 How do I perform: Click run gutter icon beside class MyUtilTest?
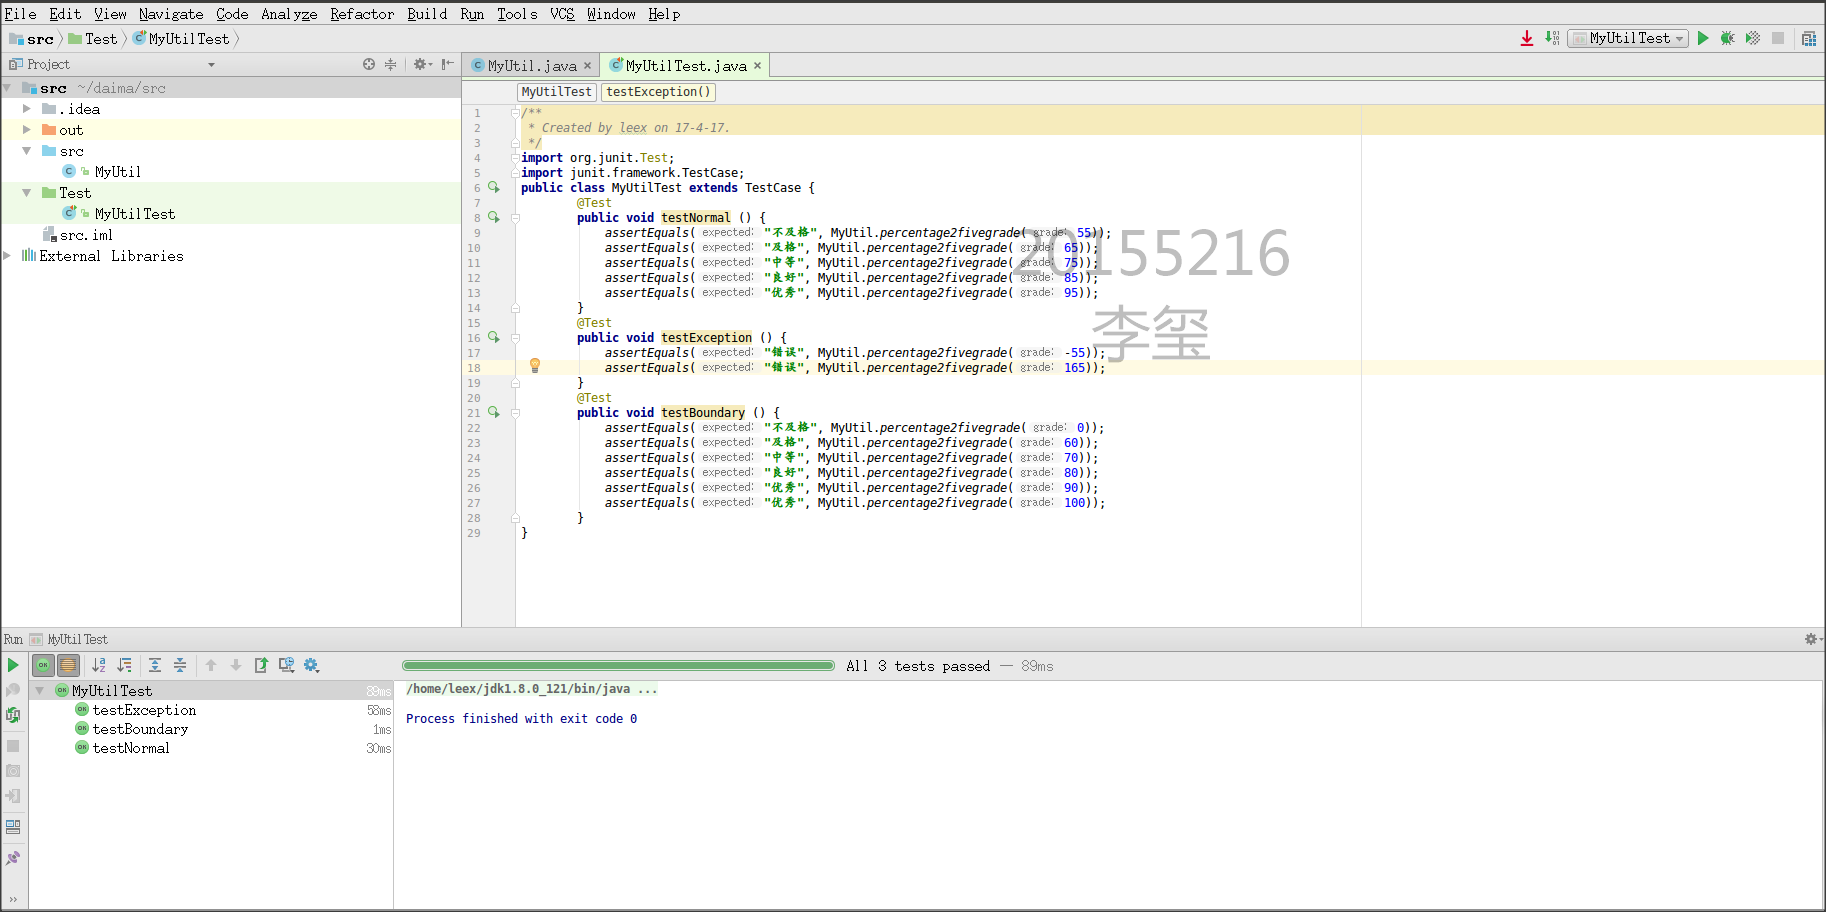[493, 187]
